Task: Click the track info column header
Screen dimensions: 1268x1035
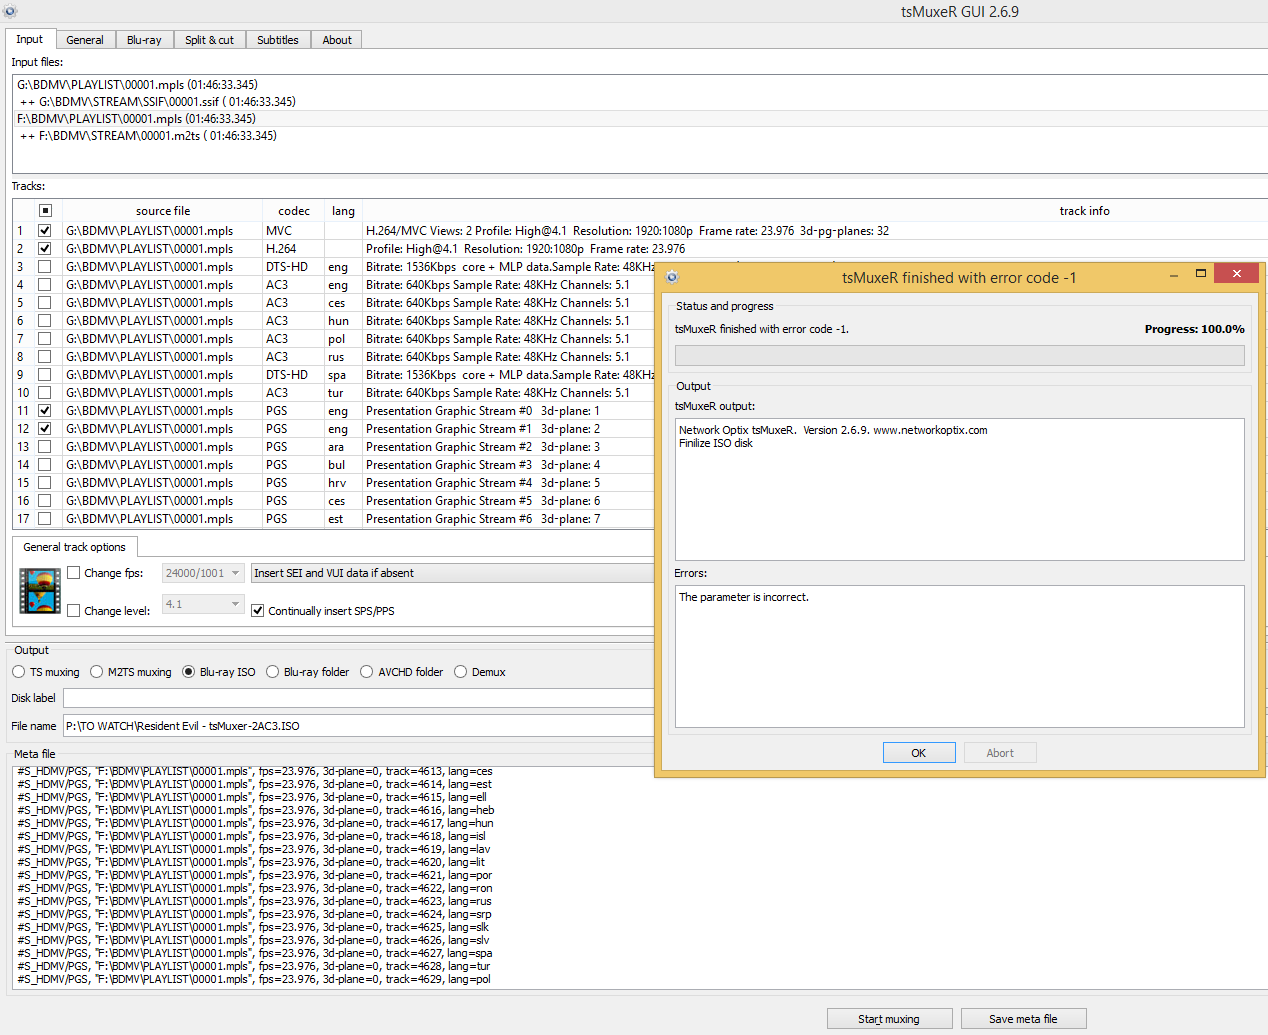Action: click(1085, 211)
